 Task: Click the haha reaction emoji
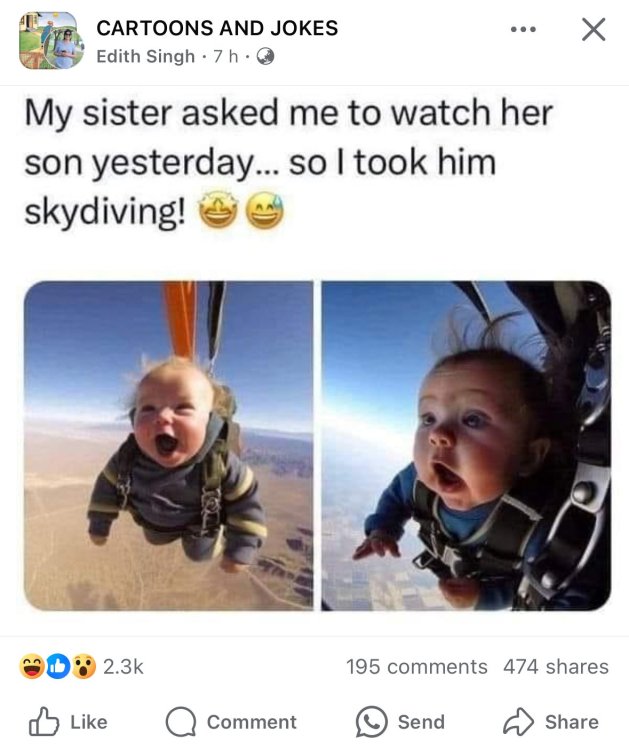(x=32, y=666)
